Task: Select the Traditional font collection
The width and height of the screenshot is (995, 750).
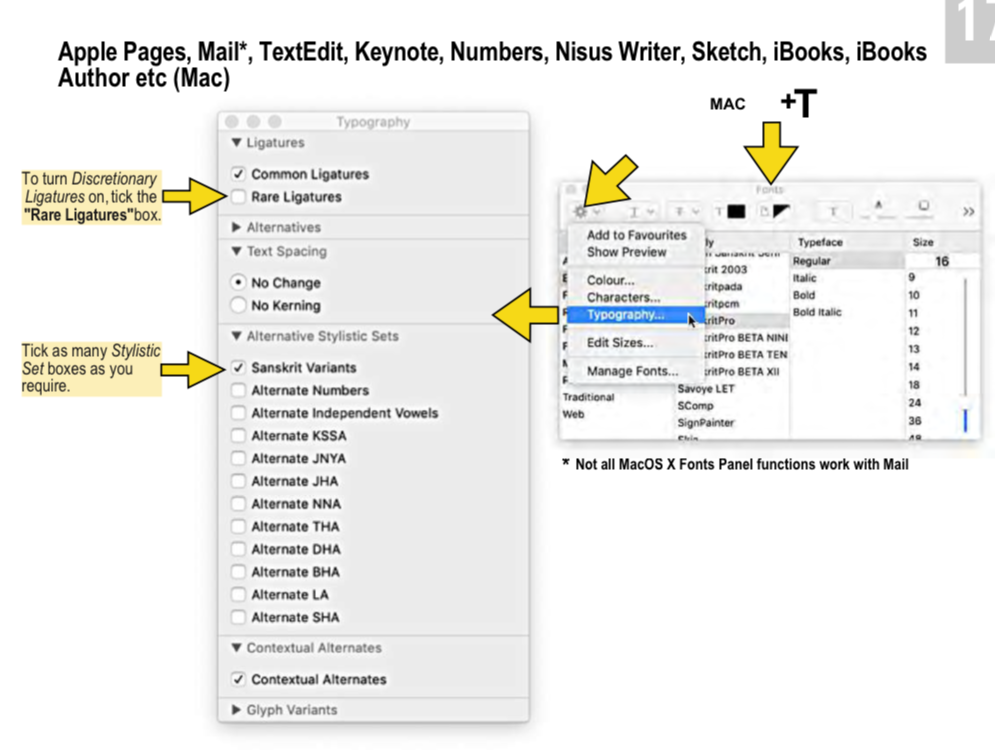Action: pyautogui.click(x=588, y=397)
